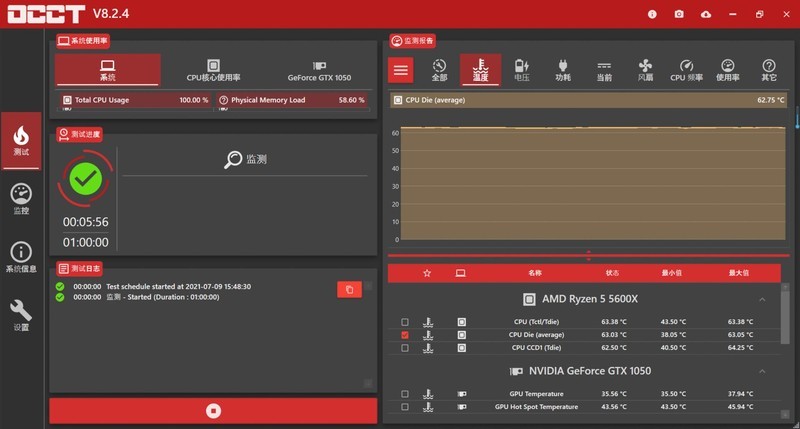
Task: Open the 系统信息 system info section
Action: coord(21,257)
